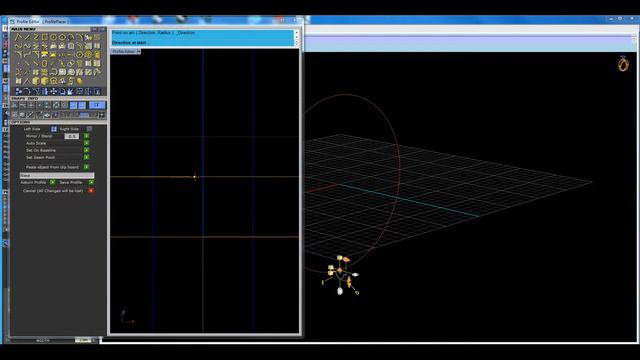Click the red Cancel all changes button

91,191
